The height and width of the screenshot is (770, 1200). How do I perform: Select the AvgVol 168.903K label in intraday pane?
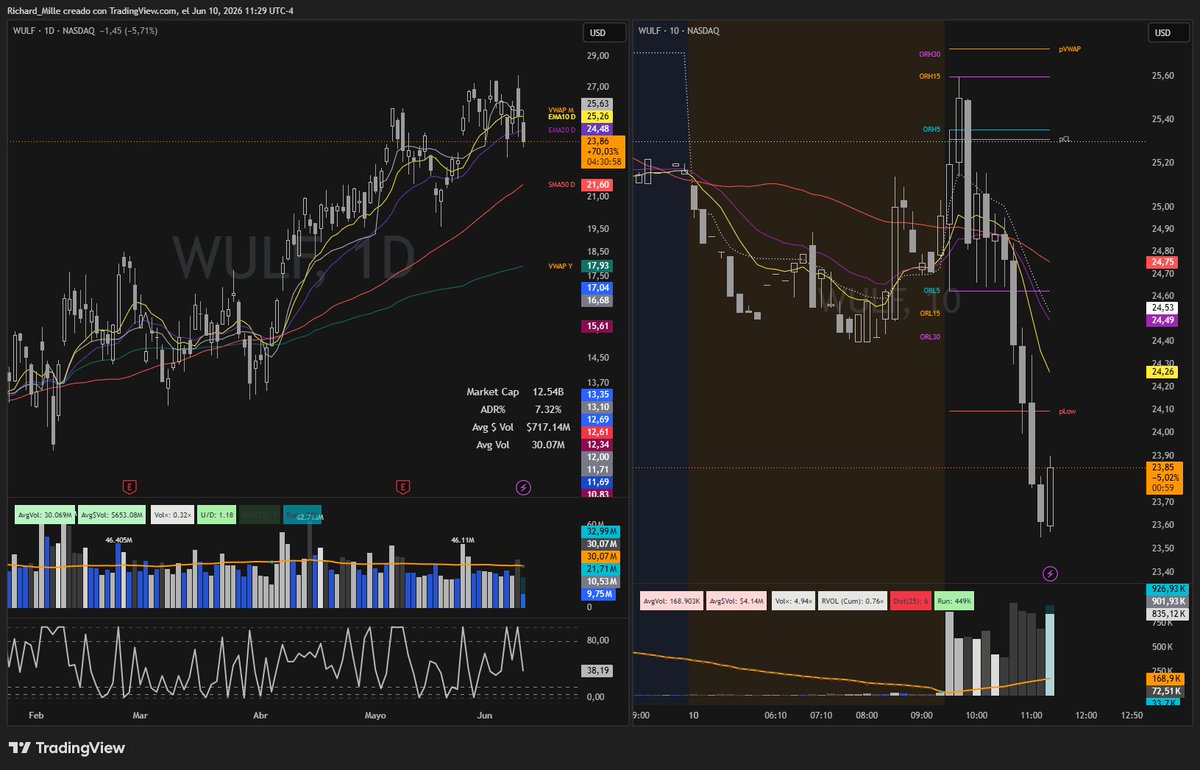(x=671, y=602)
